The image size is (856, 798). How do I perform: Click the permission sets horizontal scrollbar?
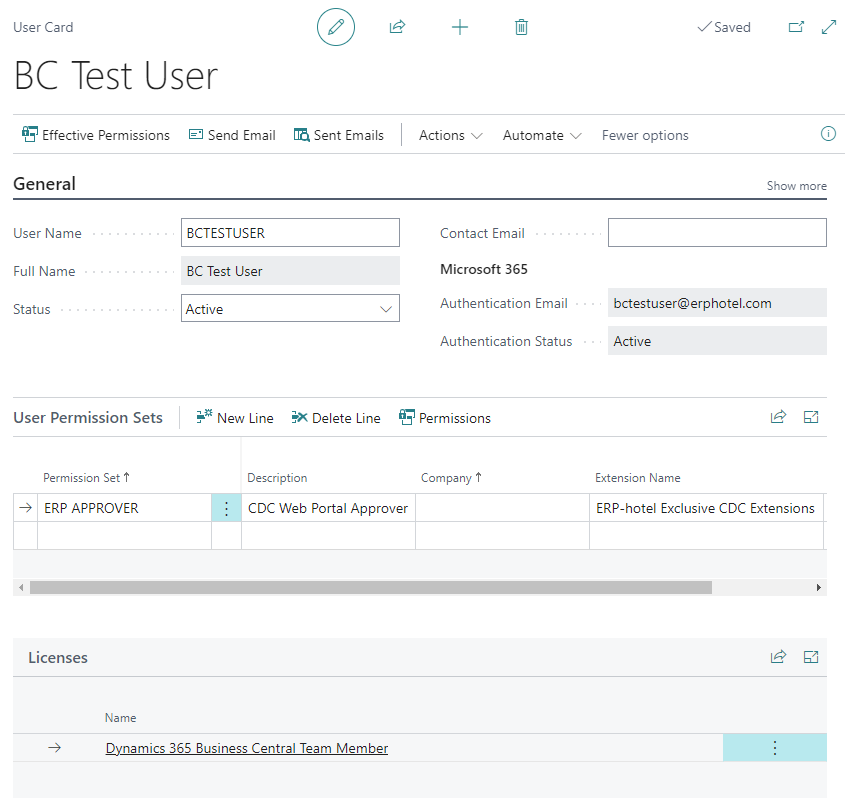370,588
